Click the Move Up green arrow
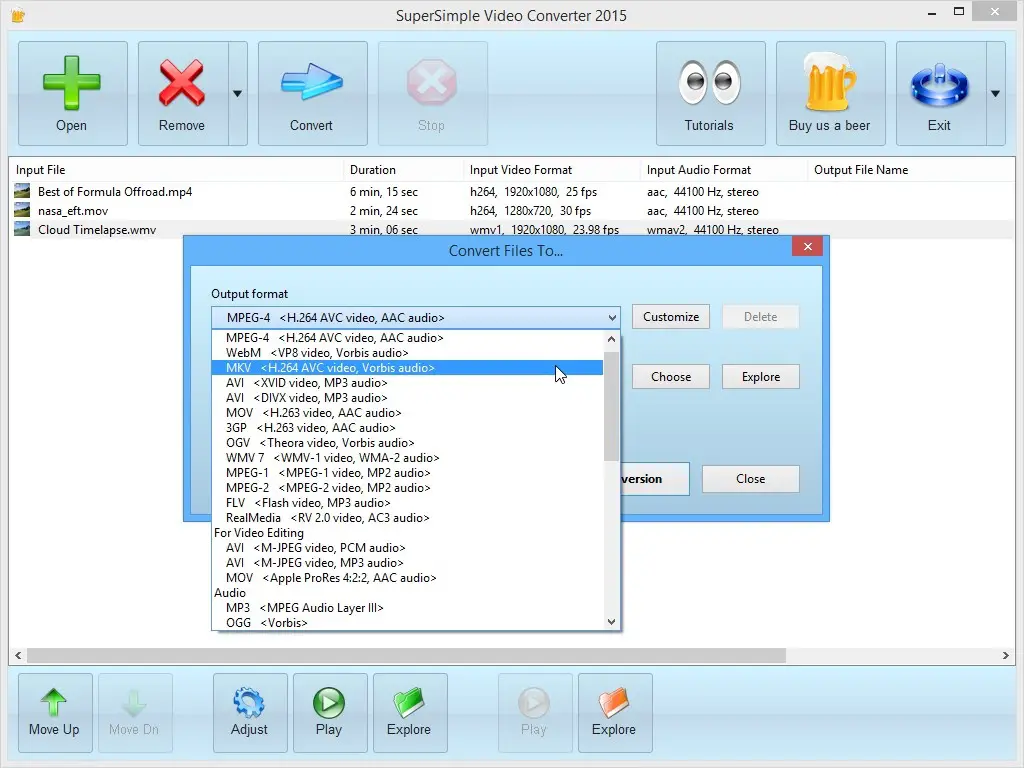The height and width of the screenshot is (768, 1024). pos(55,713)
